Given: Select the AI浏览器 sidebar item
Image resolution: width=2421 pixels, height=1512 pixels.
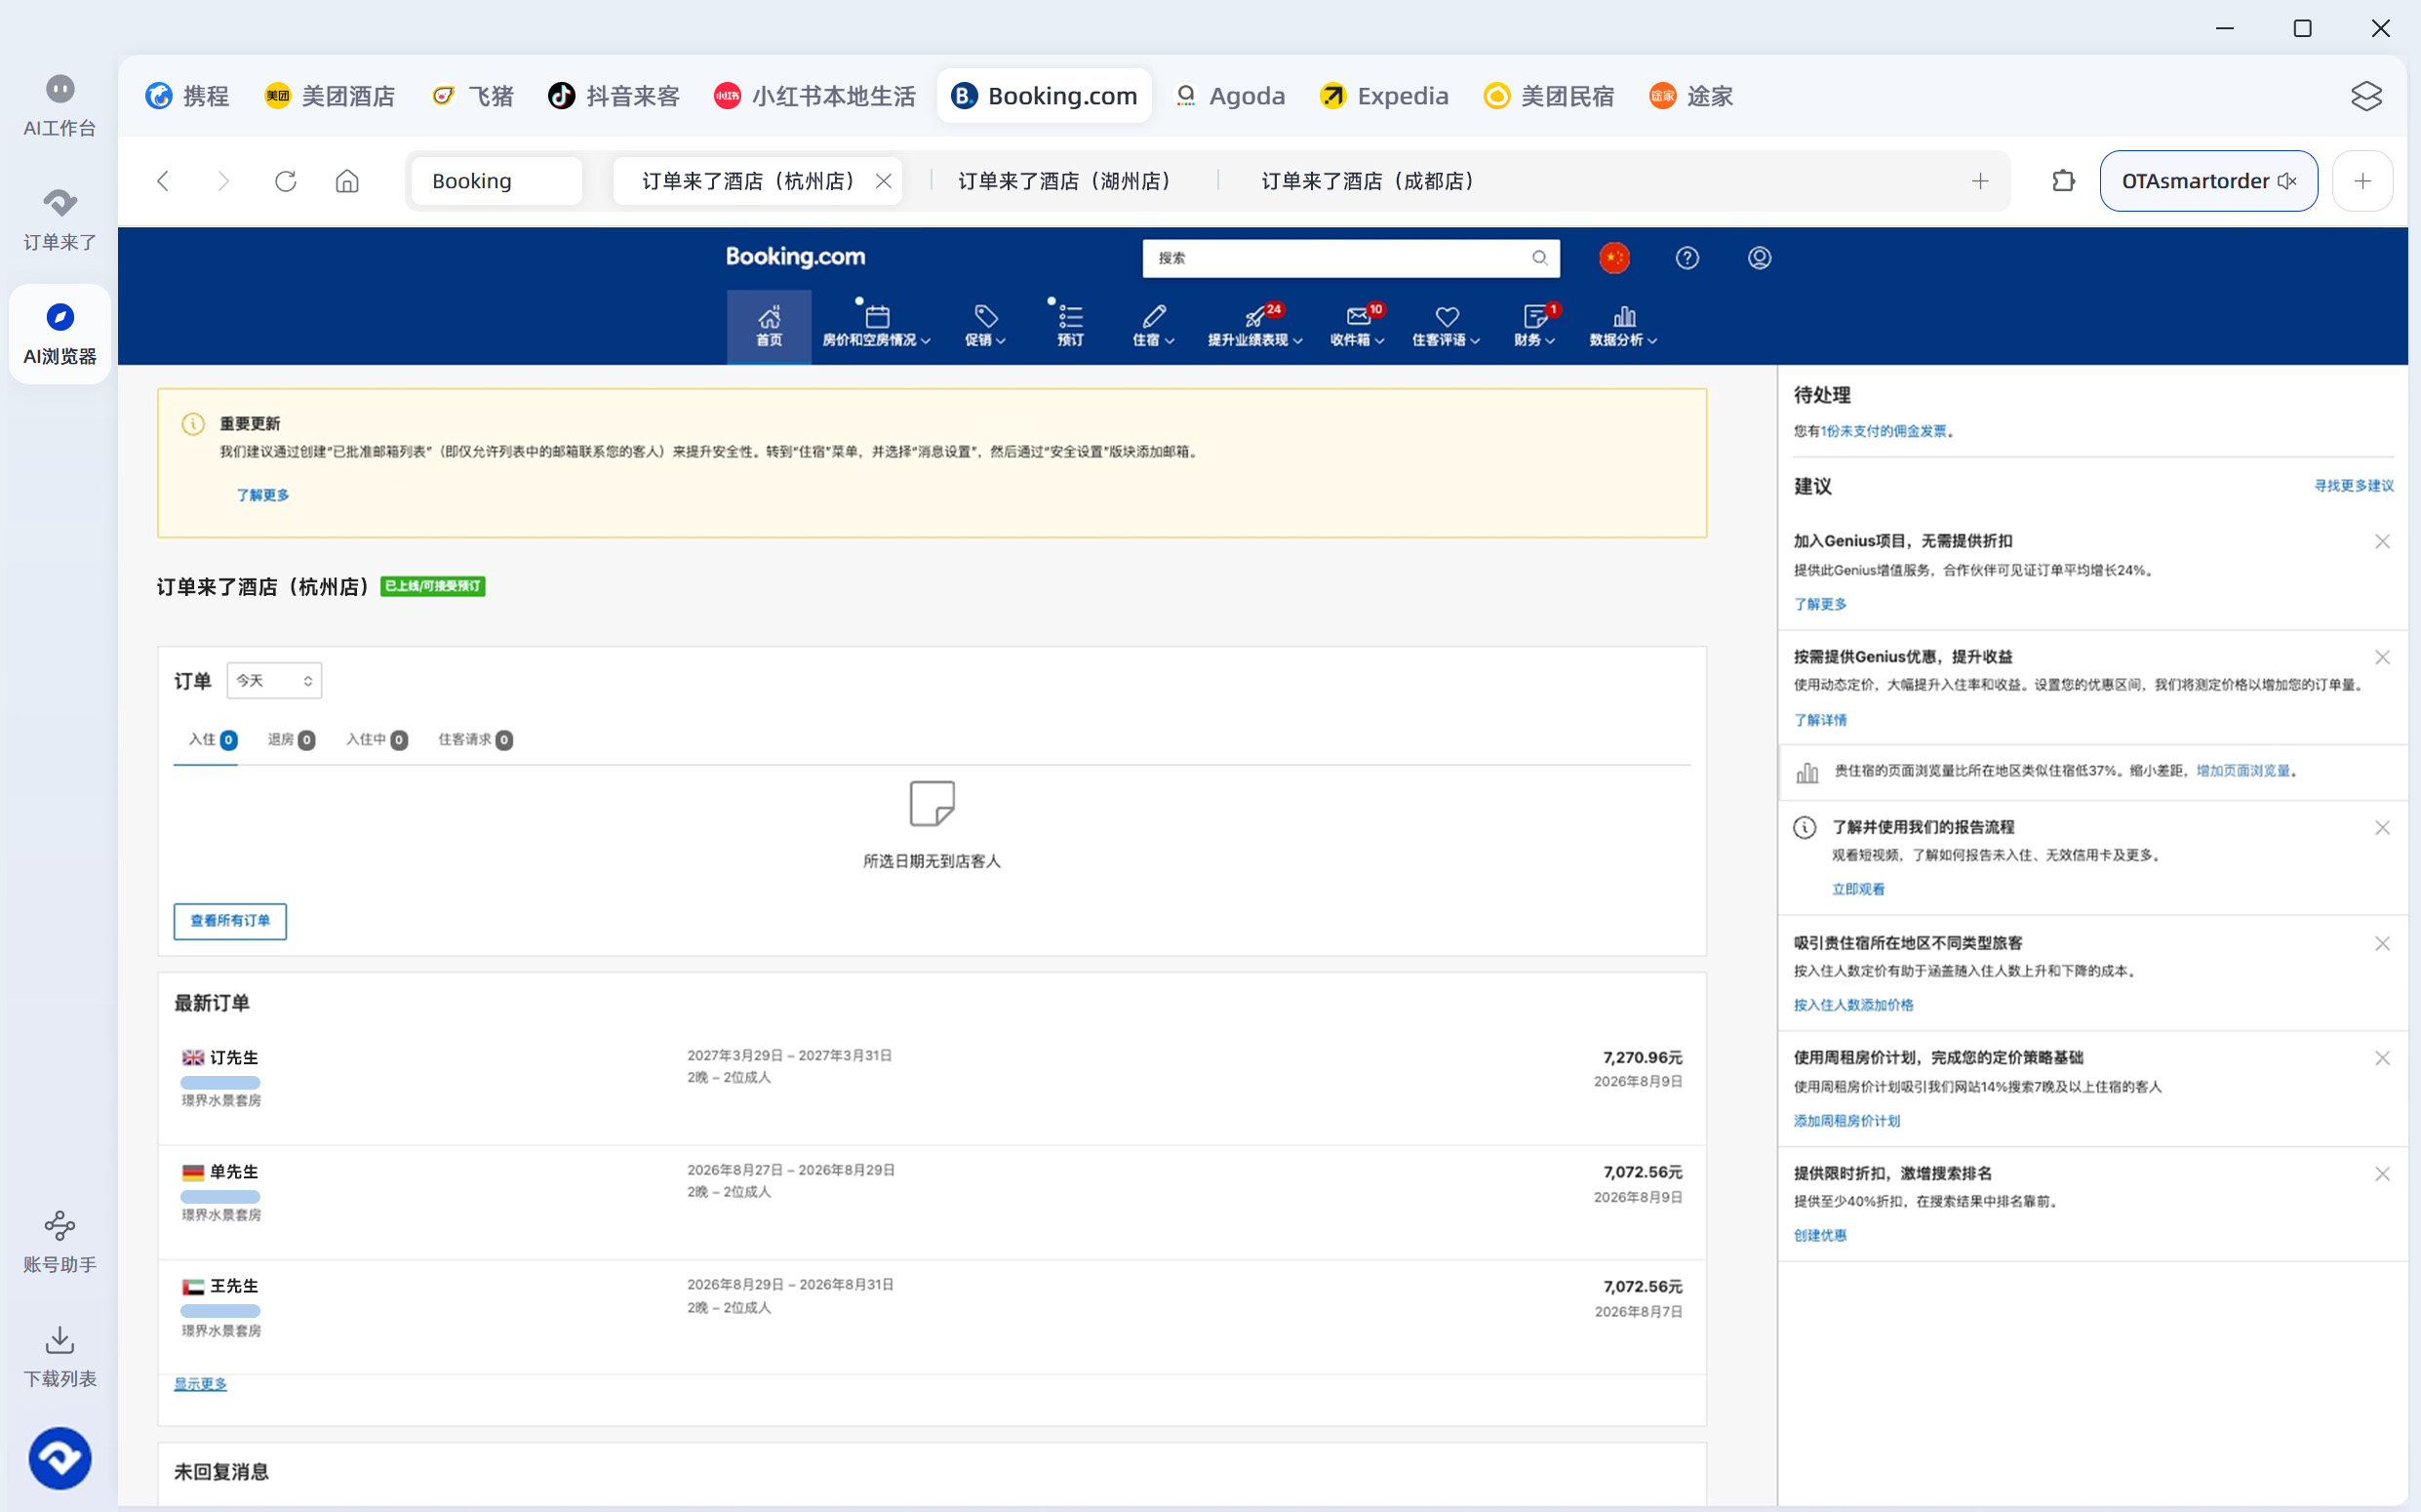Looking at the screenshot, I should pos(60,334).
